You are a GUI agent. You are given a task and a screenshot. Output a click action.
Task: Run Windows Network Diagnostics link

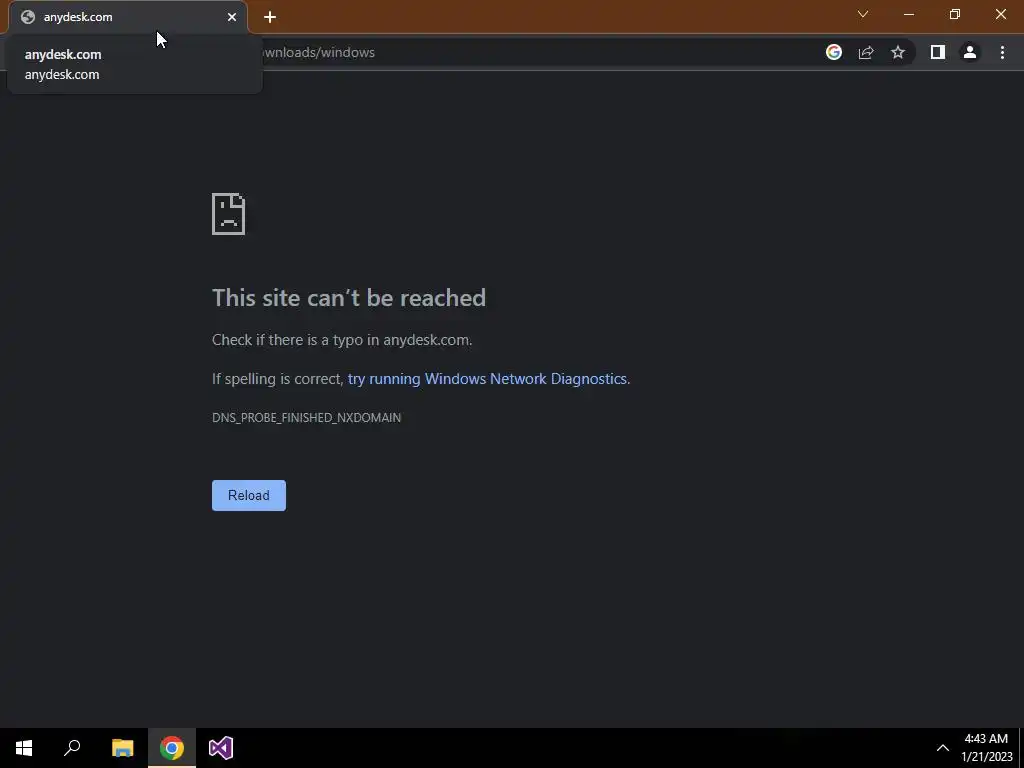(x=487, y=379)
